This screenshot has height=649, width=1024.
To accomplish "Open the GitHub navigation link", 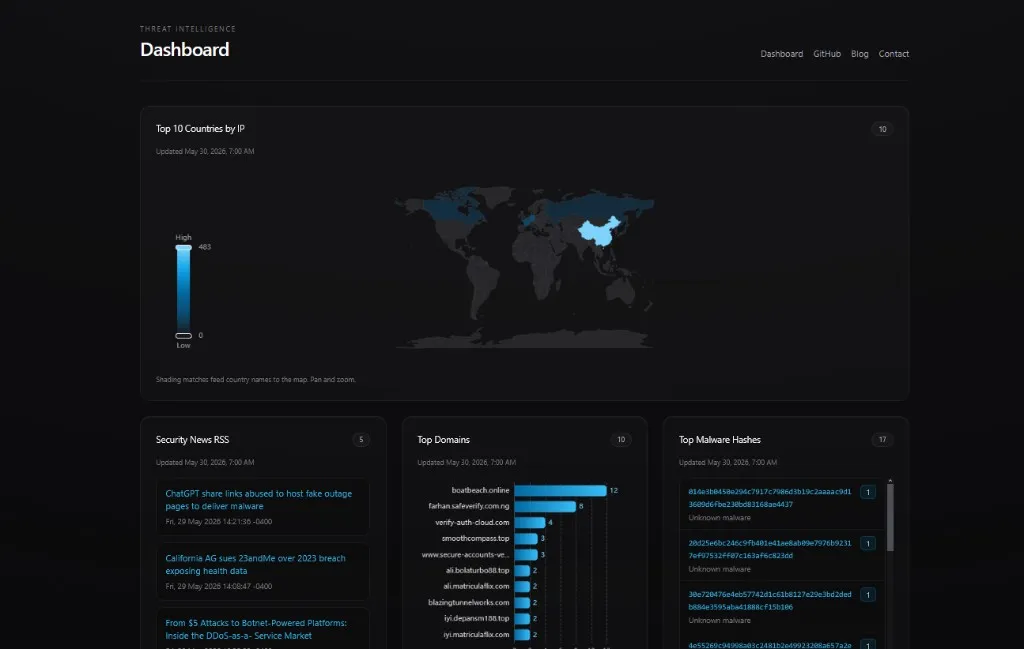I will pos(827,54).
